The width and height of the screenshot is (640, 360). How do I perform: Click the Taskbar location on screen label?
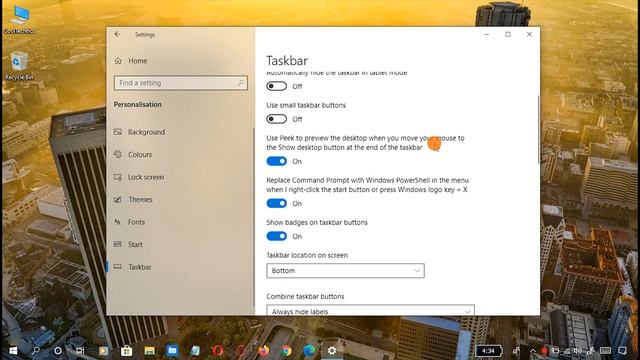tap(307, 255)
